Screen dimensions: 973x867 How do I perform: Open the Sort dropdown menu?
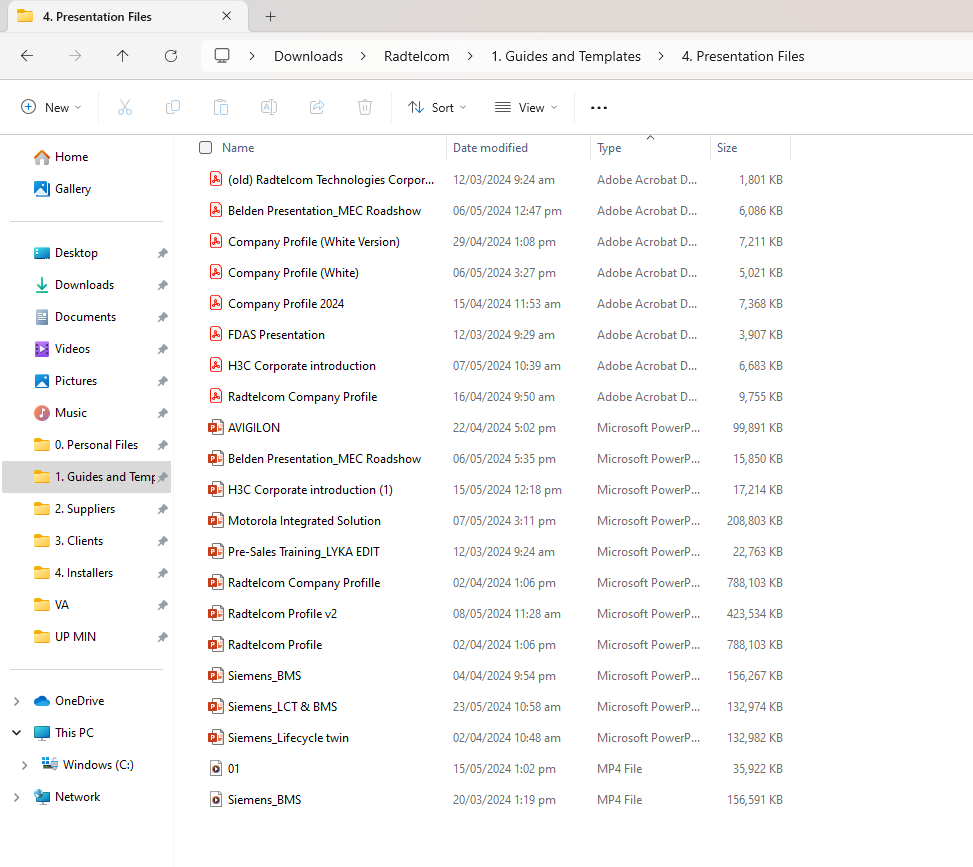[437, 107]
